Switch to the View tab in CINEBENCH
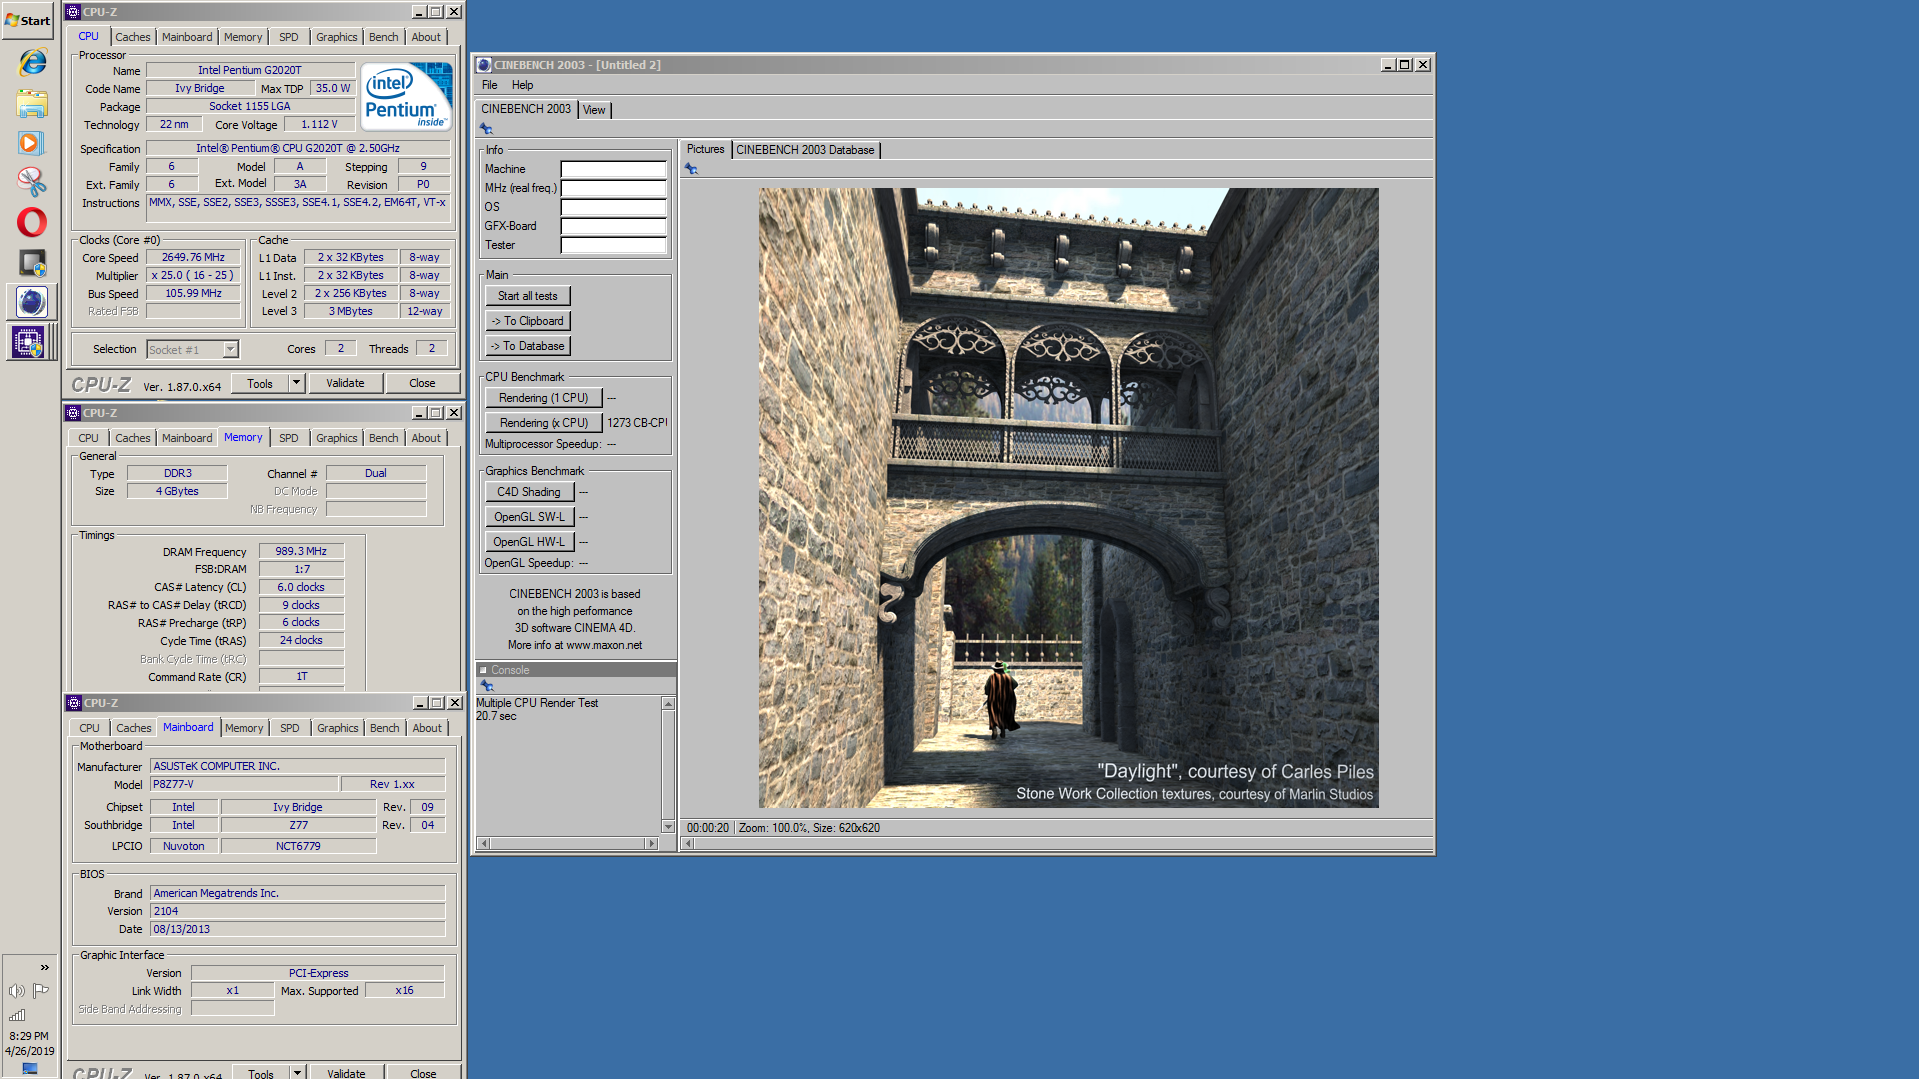1919x1079 pixels. (594, 110)
